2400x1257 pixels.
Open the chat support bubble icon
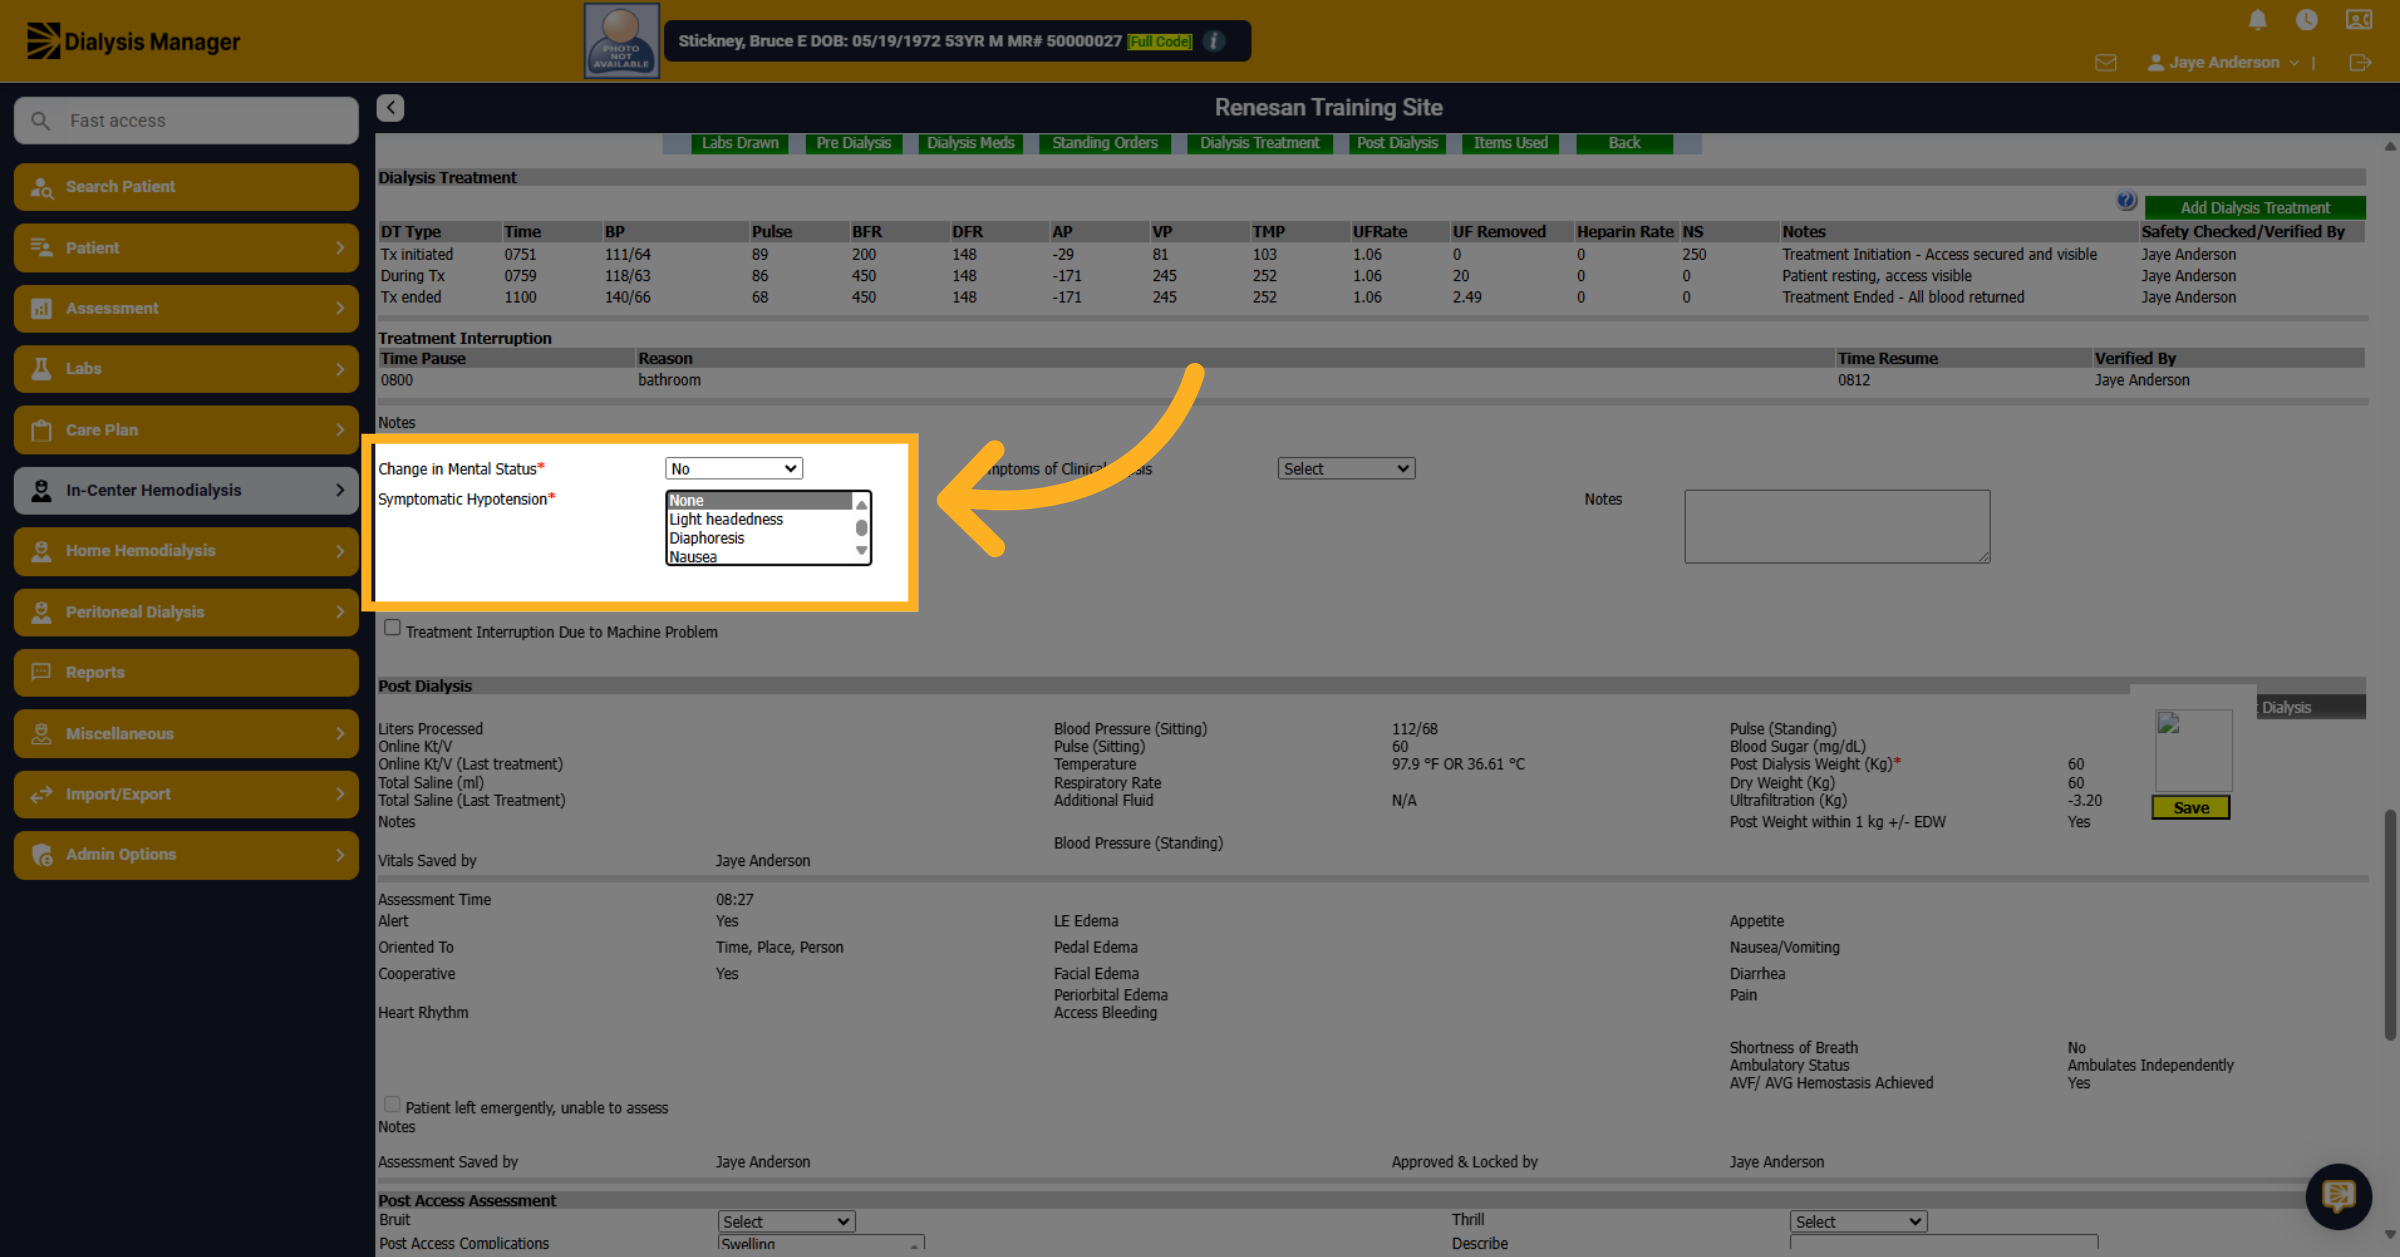click(2338, 1195)
